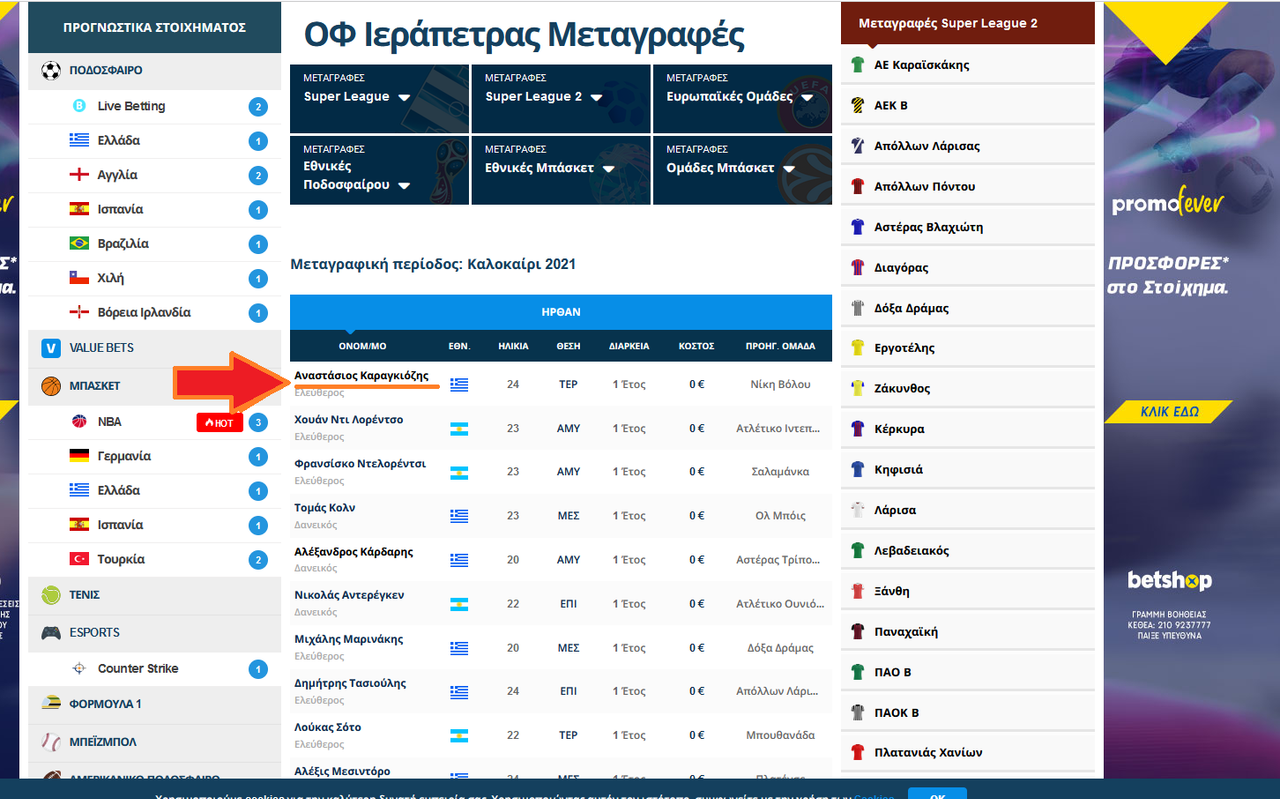Click the Δόξα Δράμας previous team cell
1280x799 pixels.
point(780,648)
